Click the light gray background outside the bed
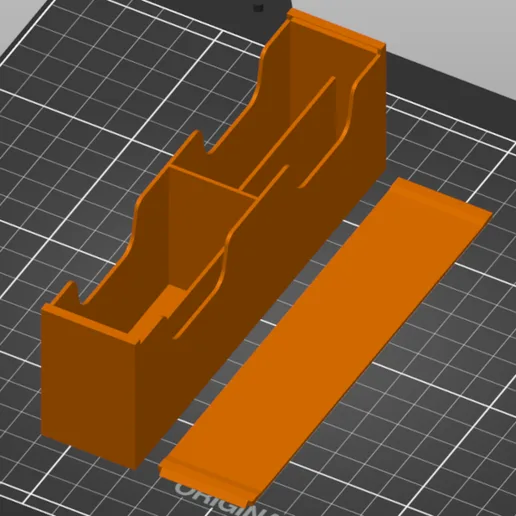 pos(433,33)
